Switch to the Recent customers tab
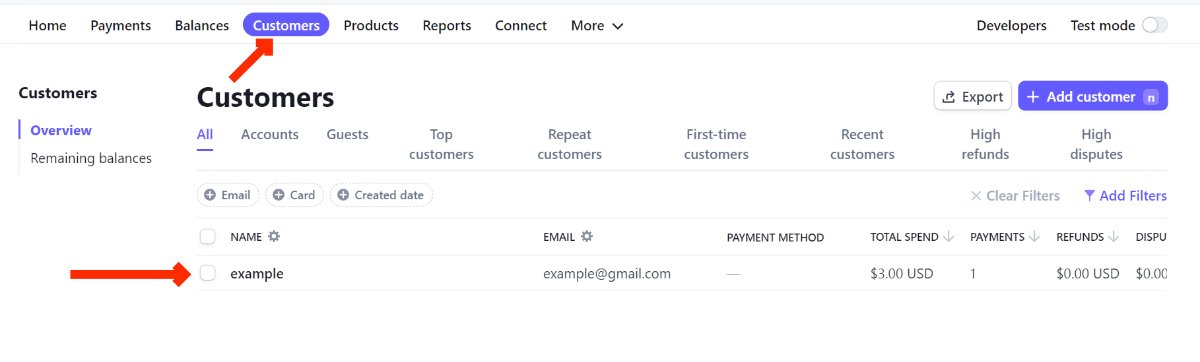 [x=862, y=144]
